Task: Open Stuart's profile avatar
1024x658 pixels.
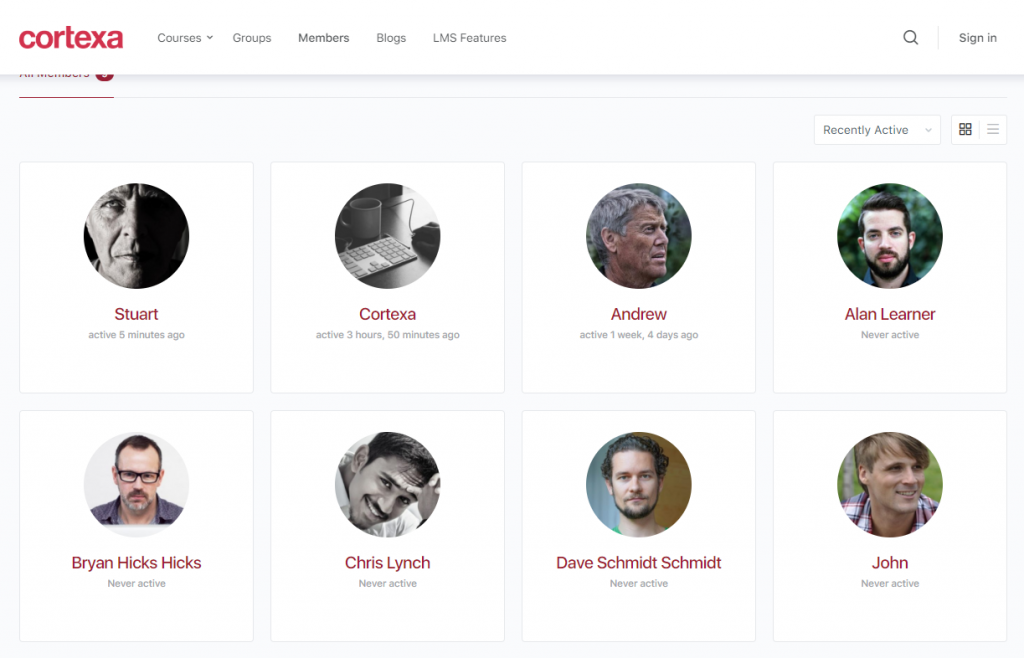Action: tap(136, 236)
